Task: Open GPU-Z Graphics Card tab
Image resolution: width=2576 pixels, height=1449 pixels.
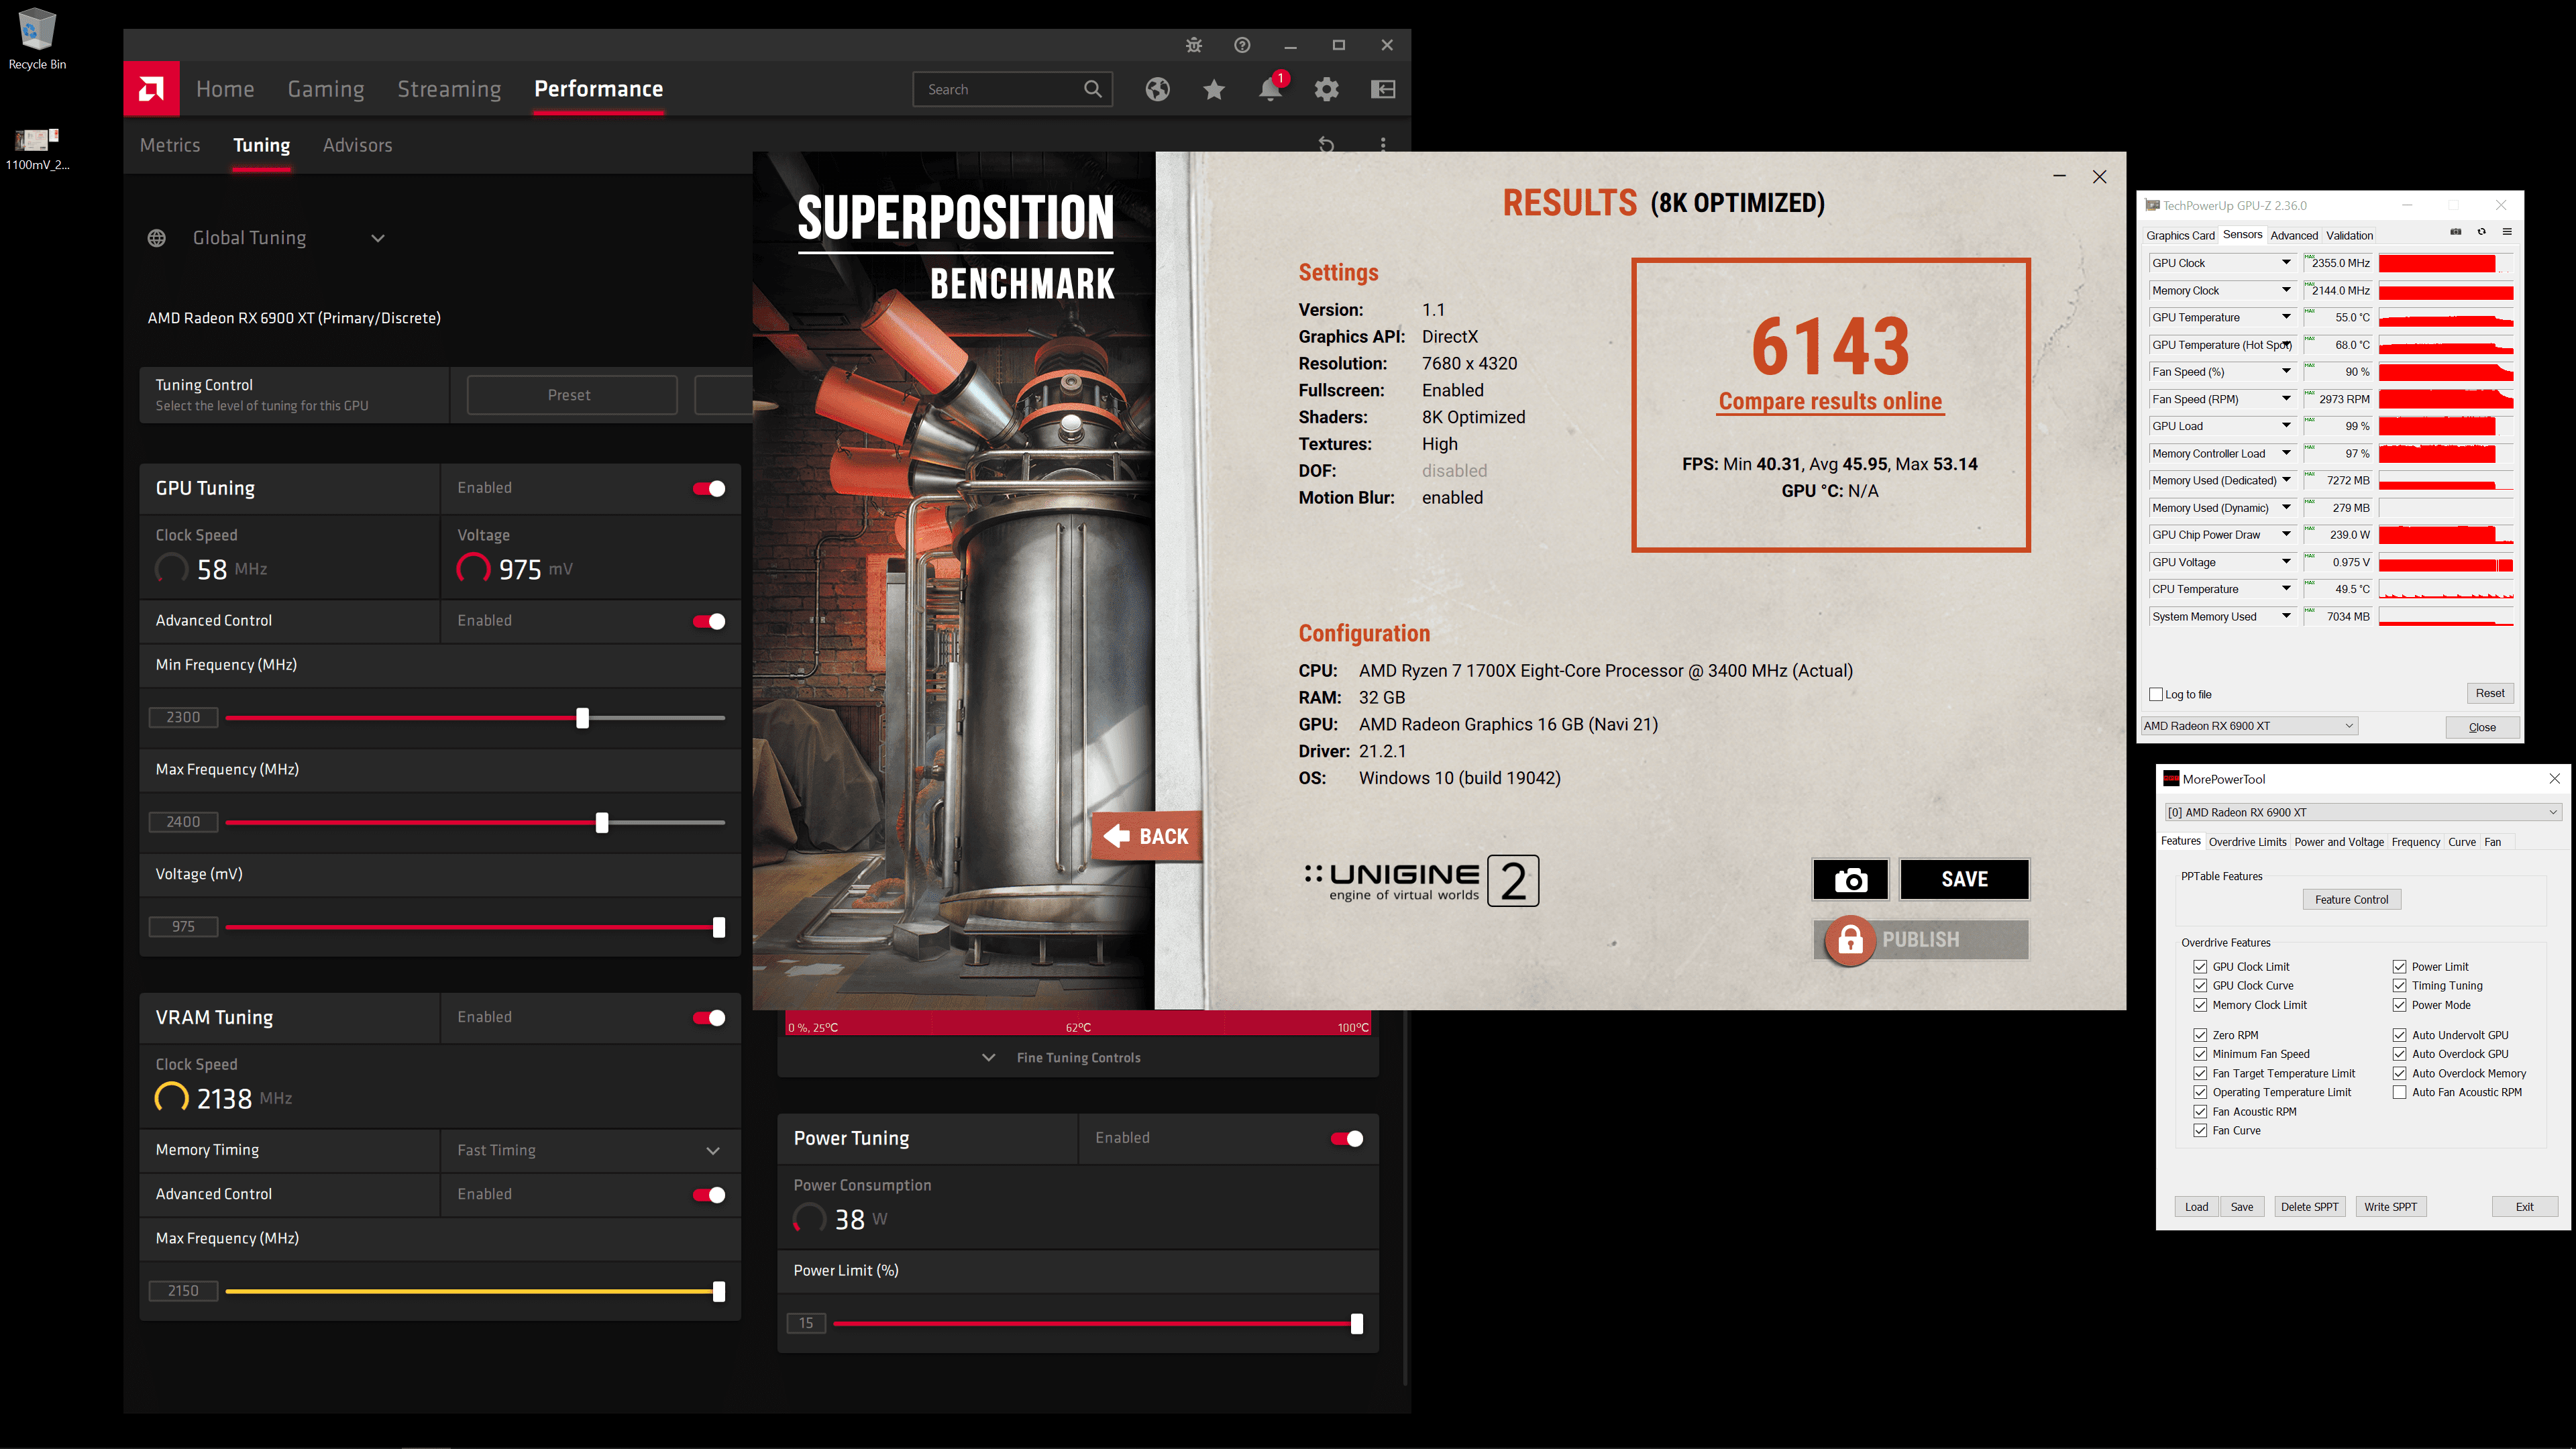Action: point(2180,235)
